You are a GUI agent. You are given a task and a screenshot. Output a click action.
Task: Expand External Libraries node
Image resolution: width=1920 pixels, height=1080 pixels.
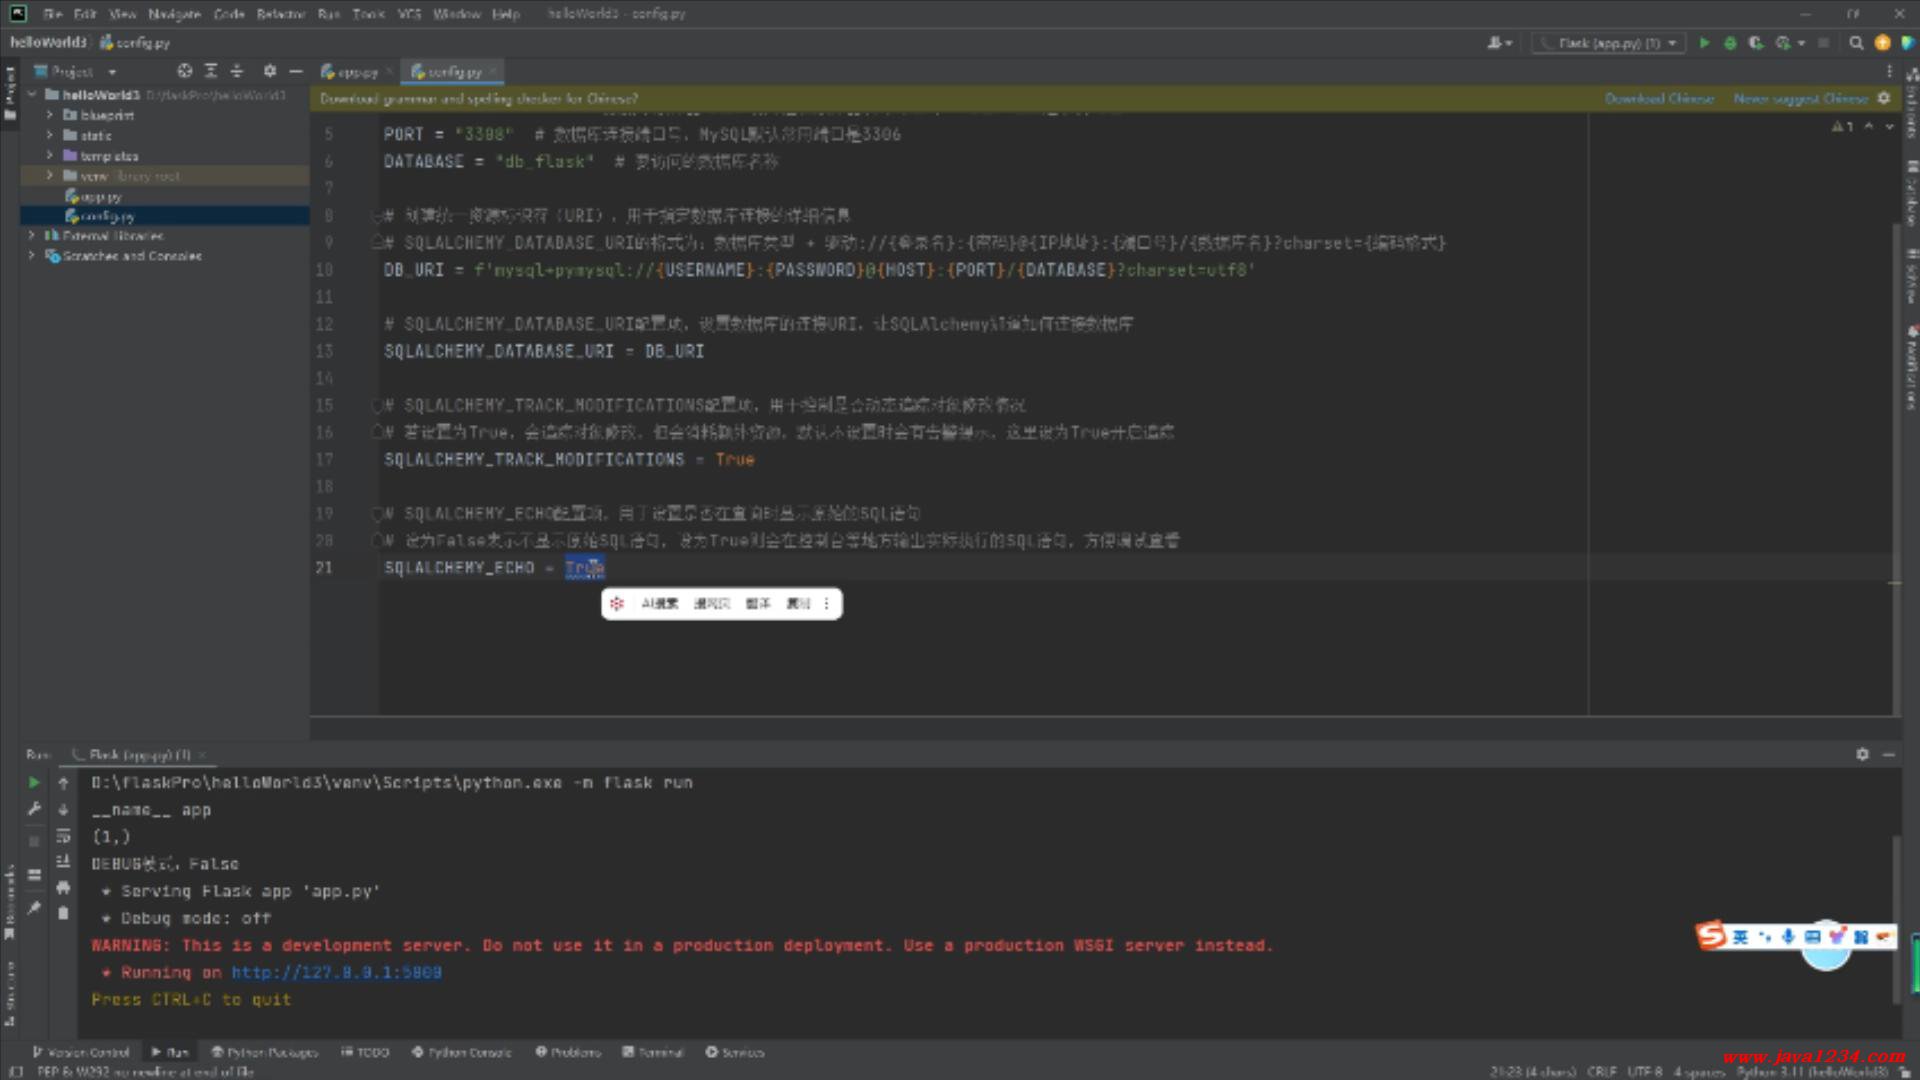32,236
